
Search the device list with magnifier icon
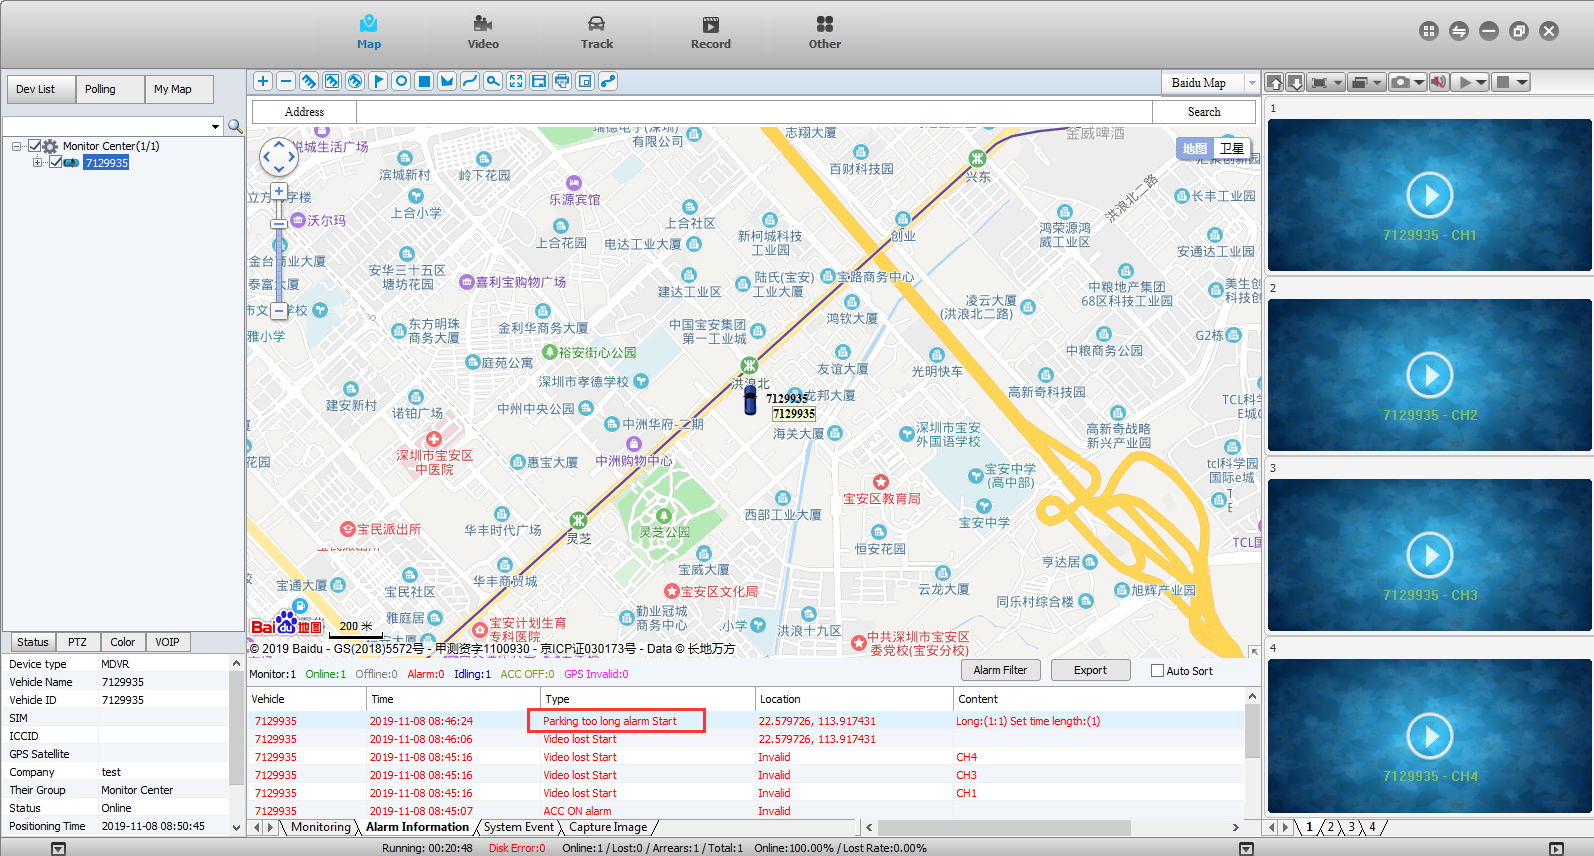click(x=235, y=126)
